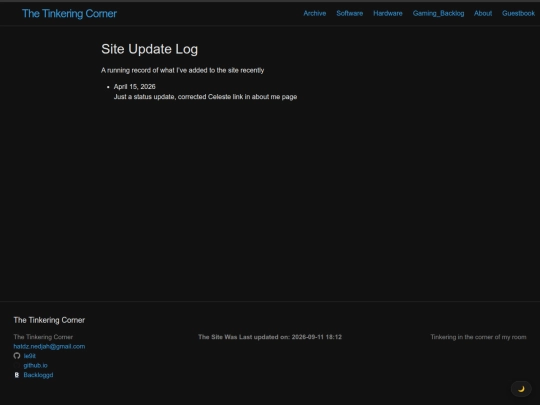Screen dimensions: 540x405
Task: Open the Guestbook page
Action: point(518,13)
